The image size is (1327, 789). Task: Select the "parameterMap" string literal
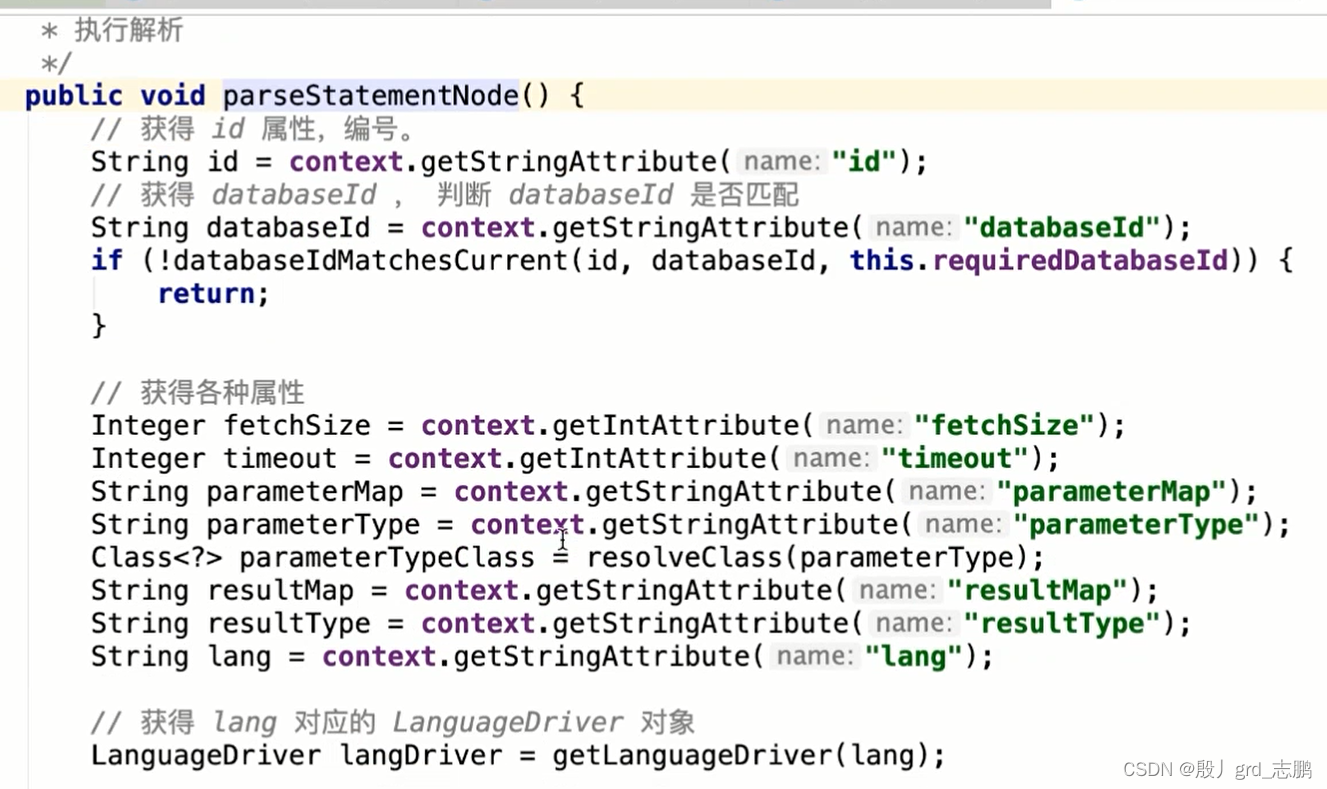coord(1111,491)
